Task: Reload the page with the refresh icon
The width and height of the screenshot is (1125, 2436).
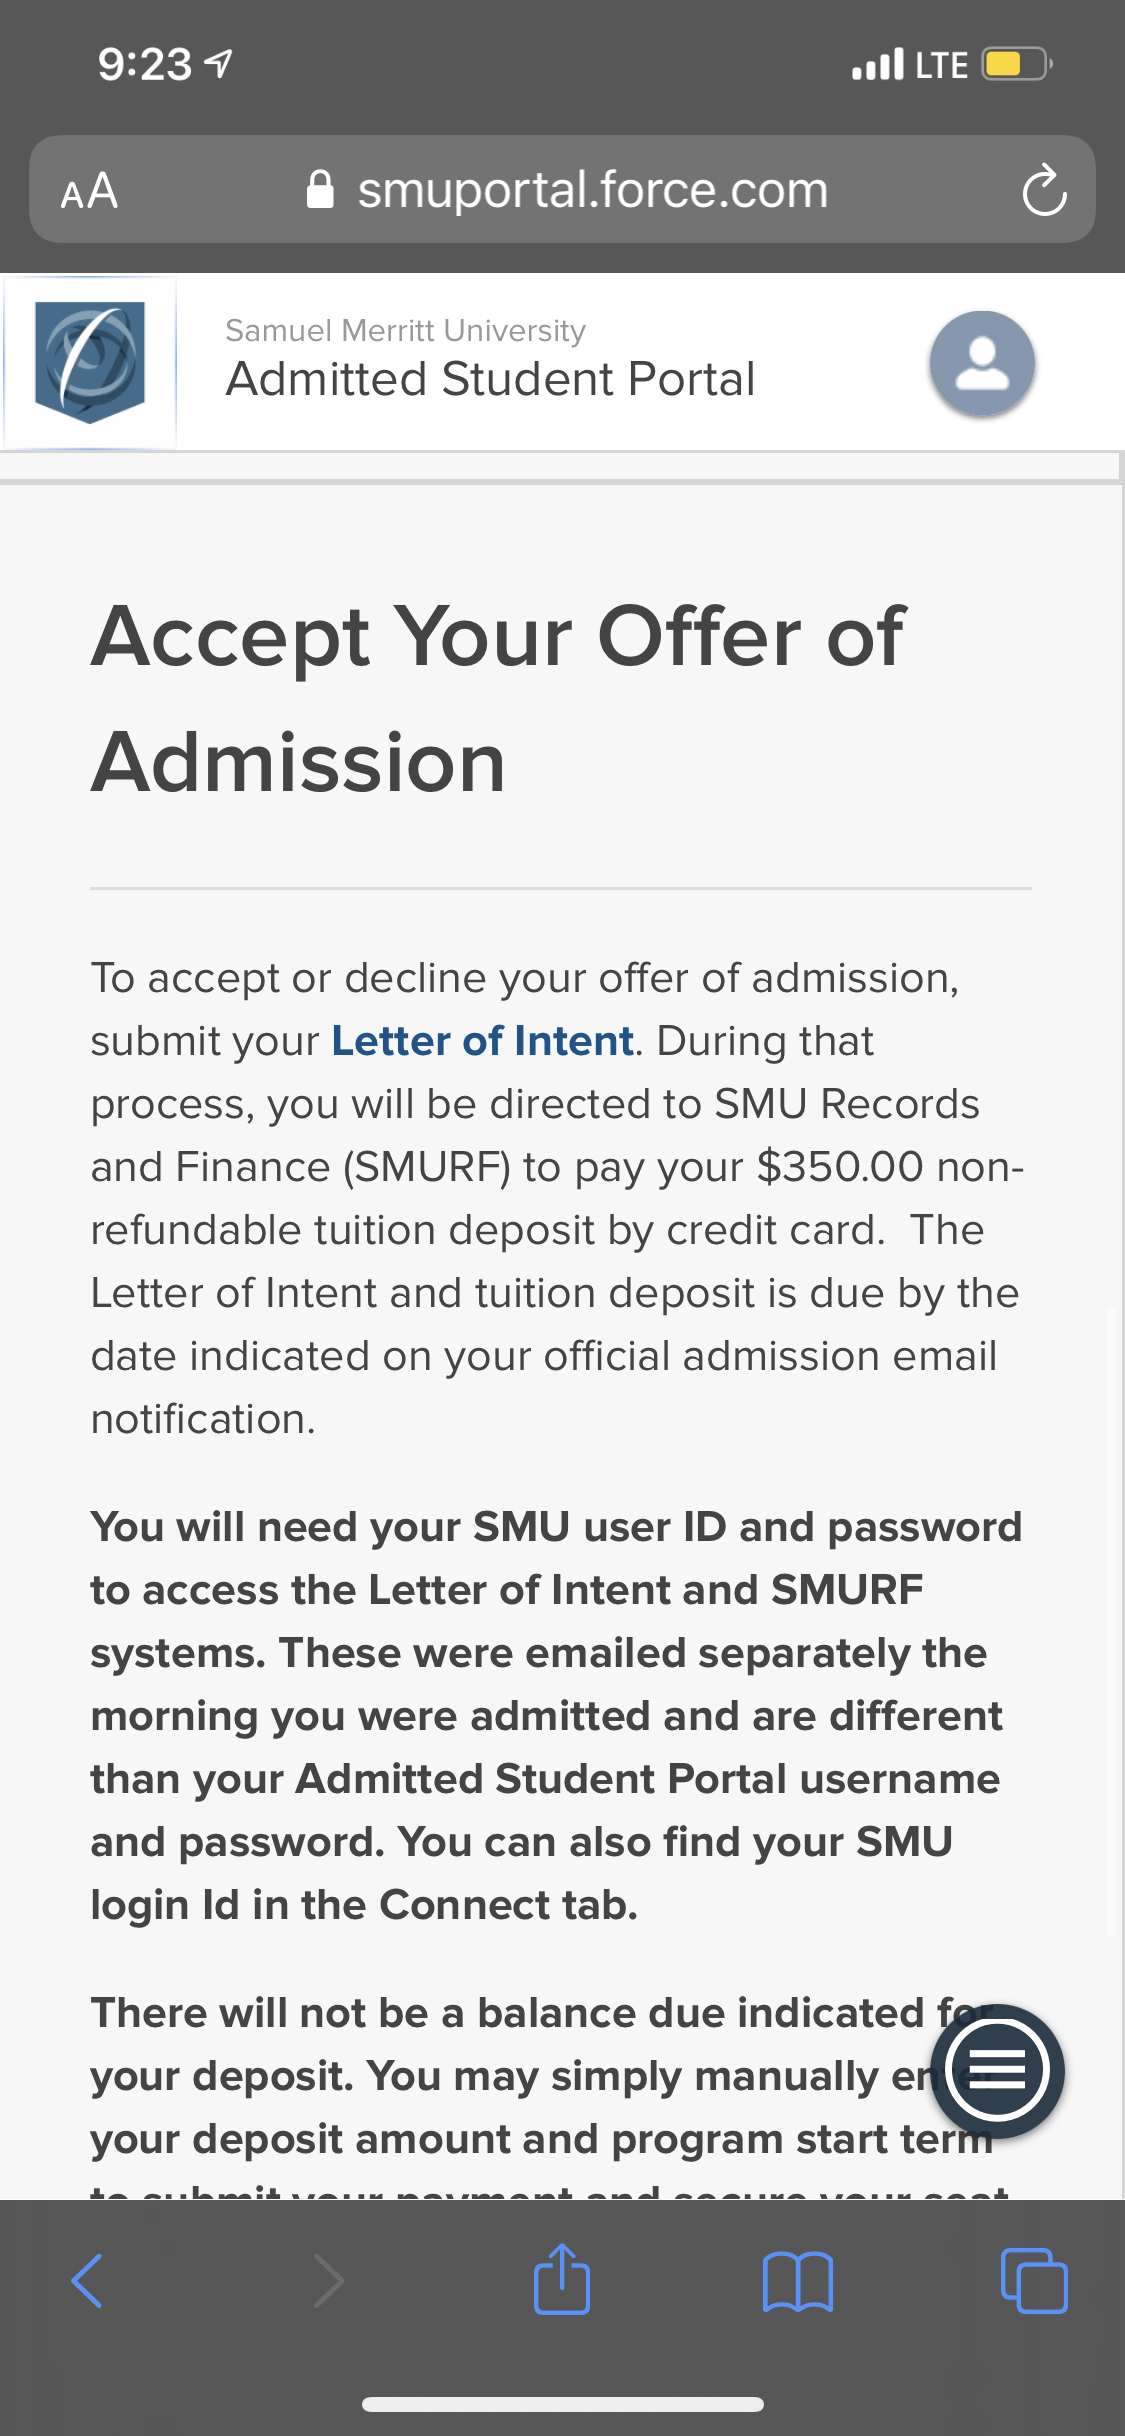Action: click(1044, 189)
